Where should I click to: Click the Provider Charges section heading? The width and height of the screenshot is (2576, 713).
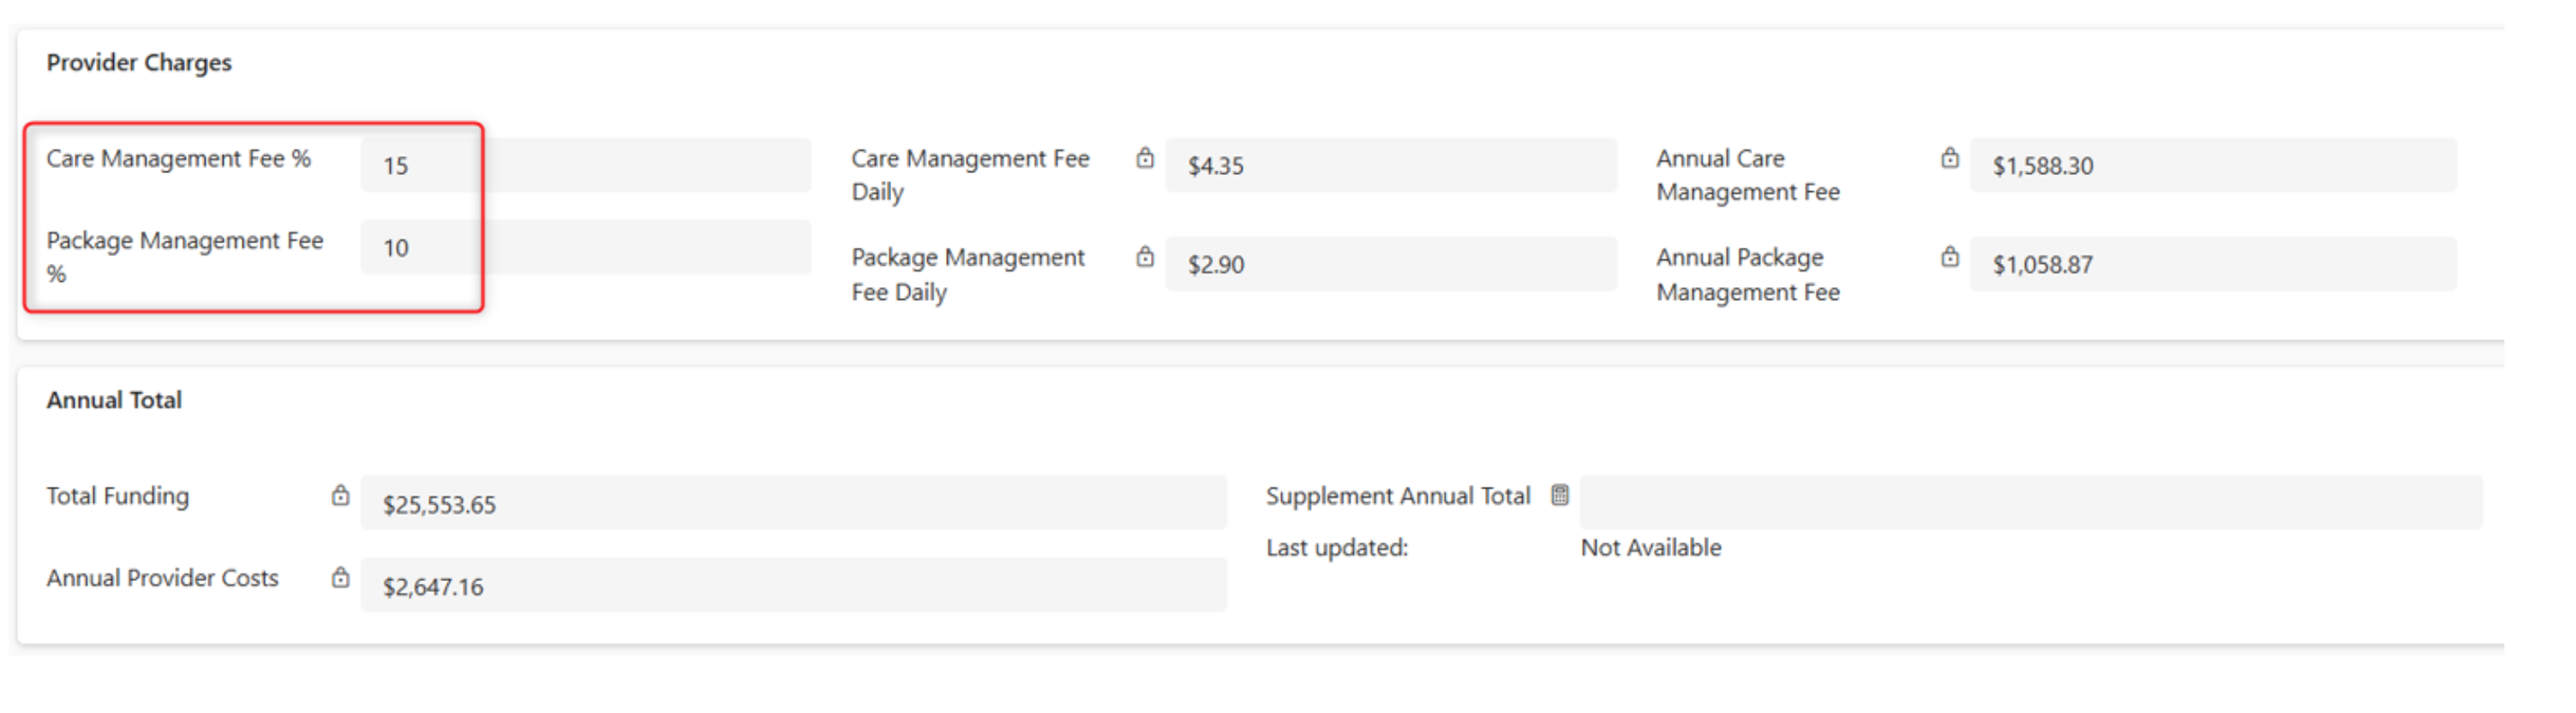tap(139, 63)
